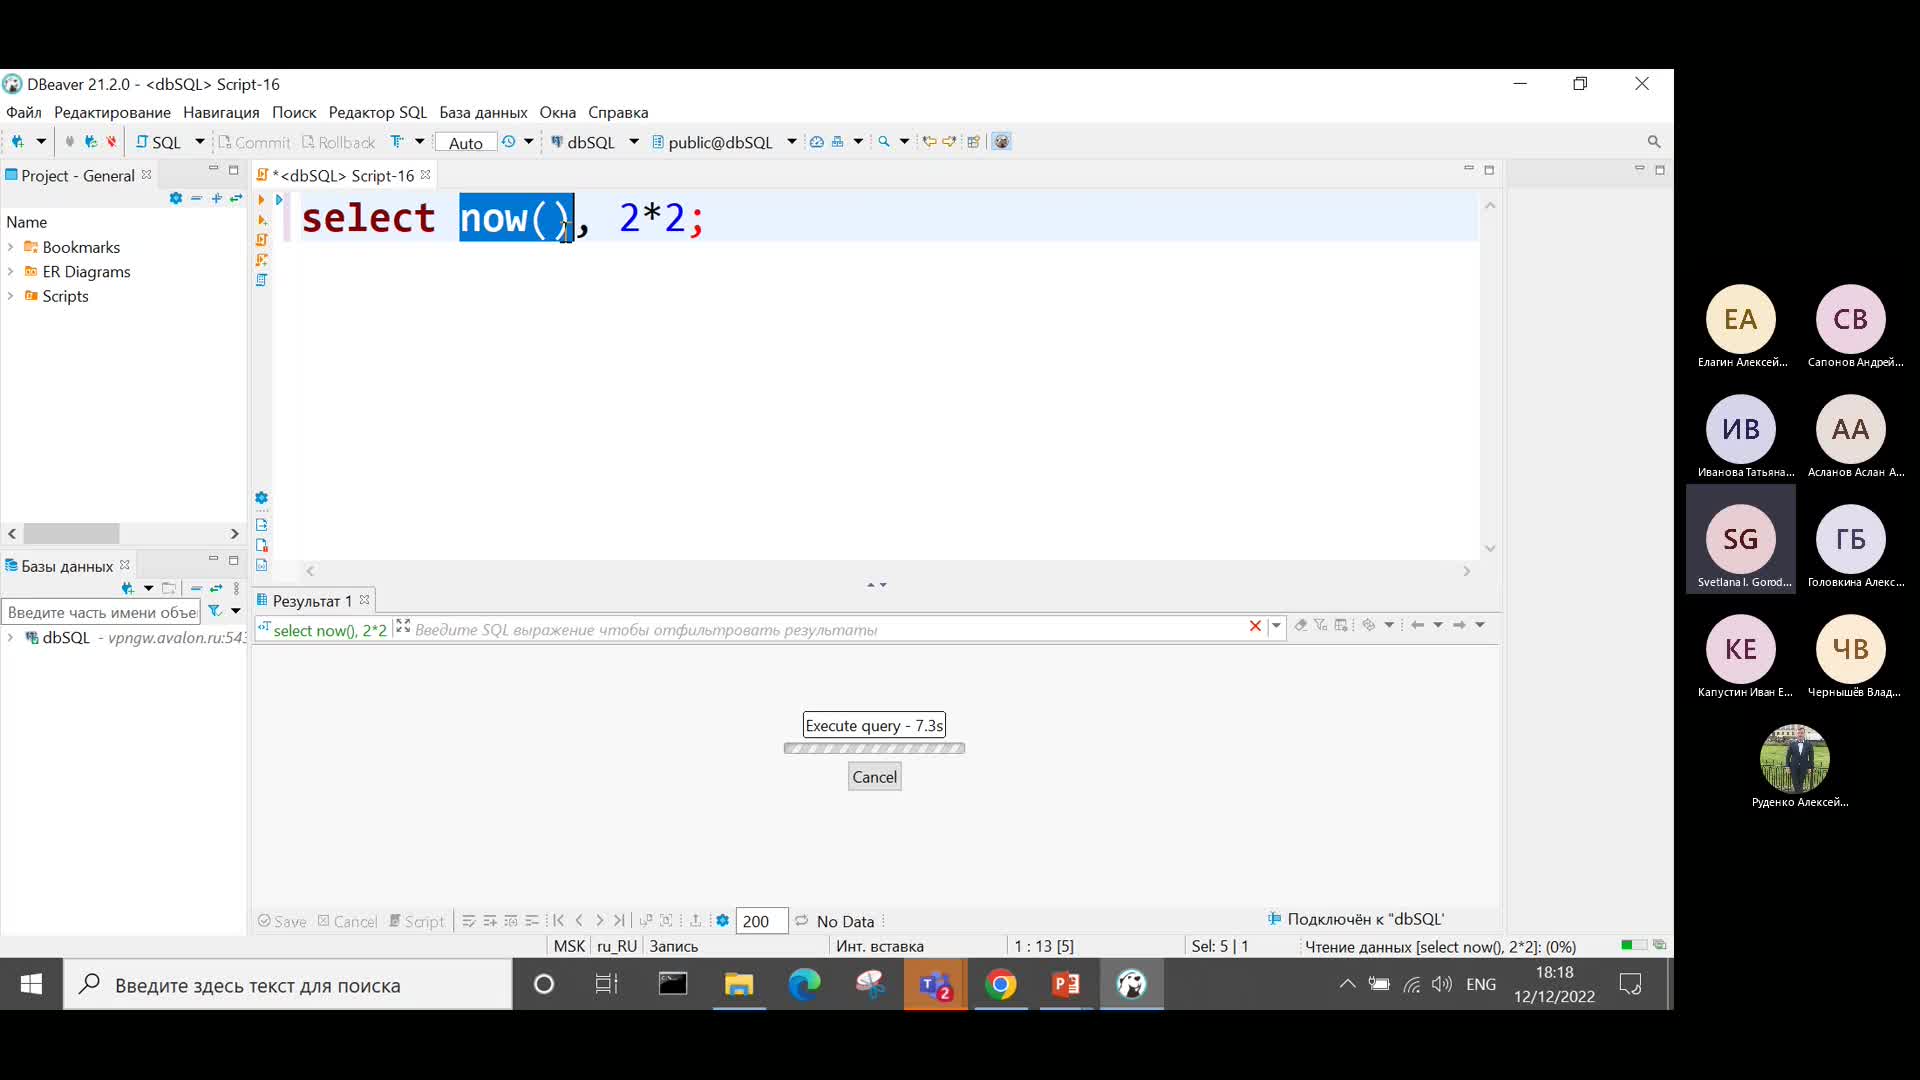Expand the Bookmarks tree node
The height and width of the screenshot is (1080, 1920).
10,247
